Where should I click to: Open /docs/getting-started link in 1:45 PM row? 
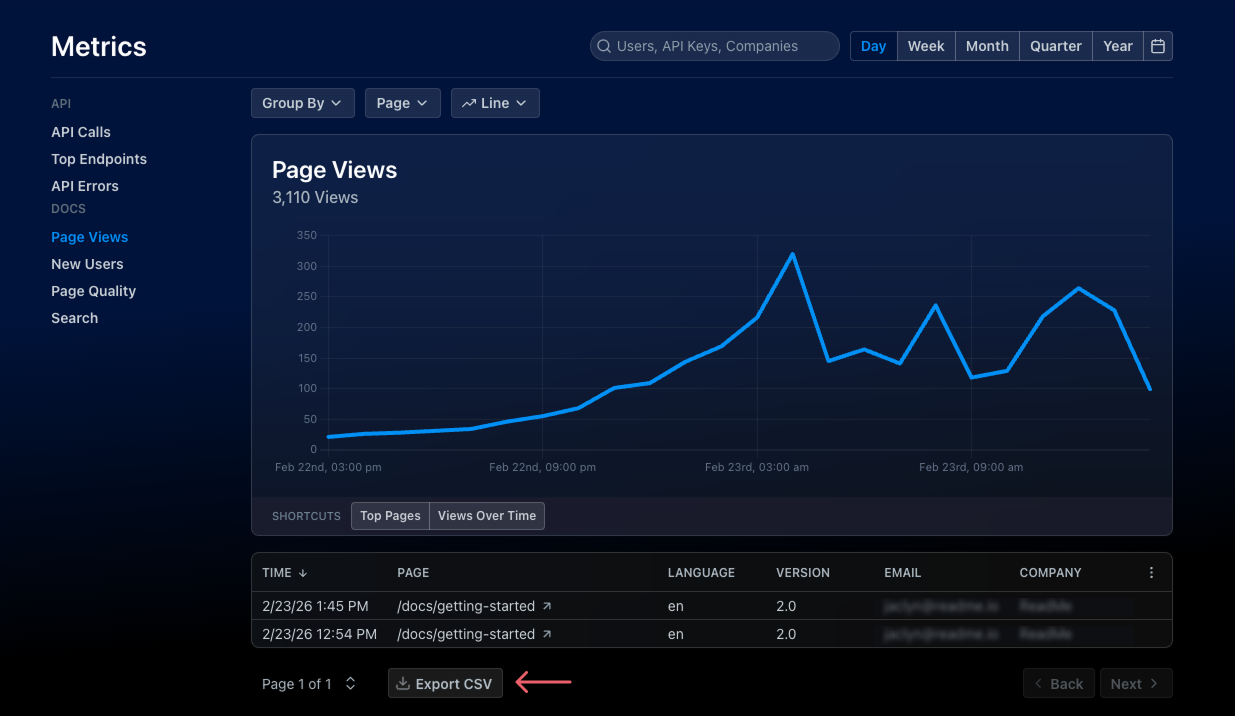coord(466,606)
